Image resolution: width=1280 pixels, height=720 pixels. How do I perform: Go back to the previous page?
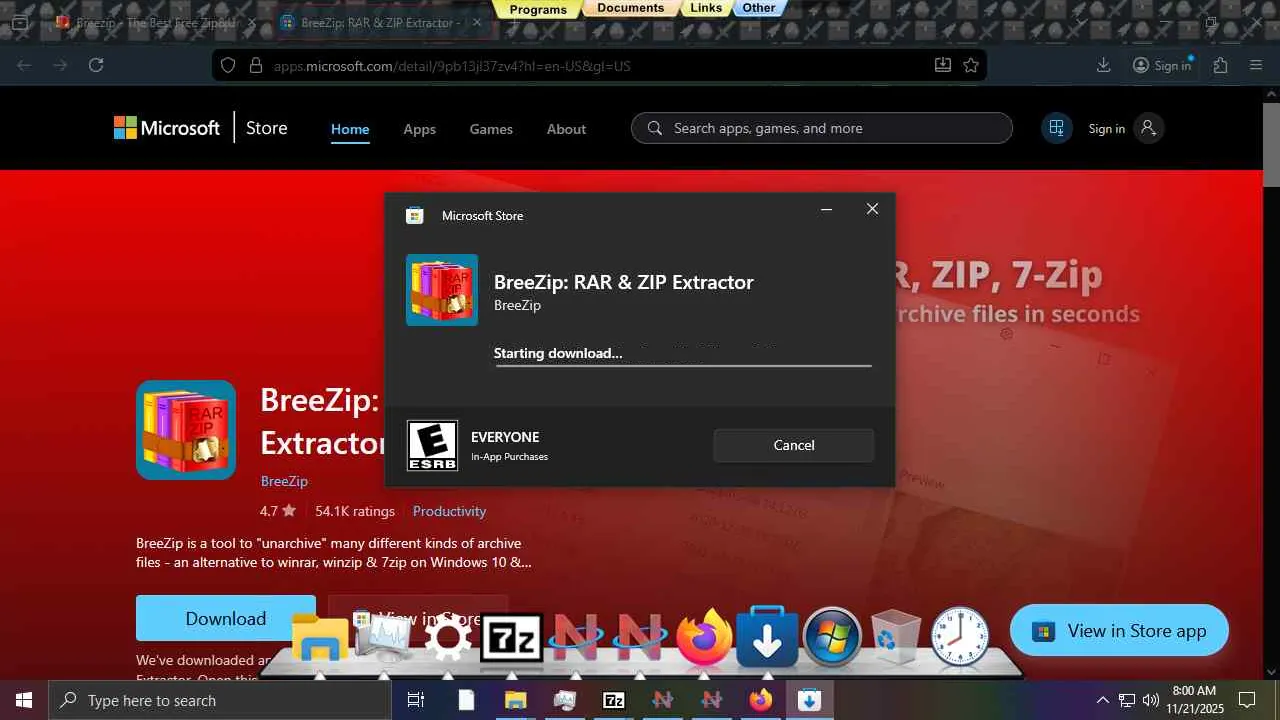24,65
